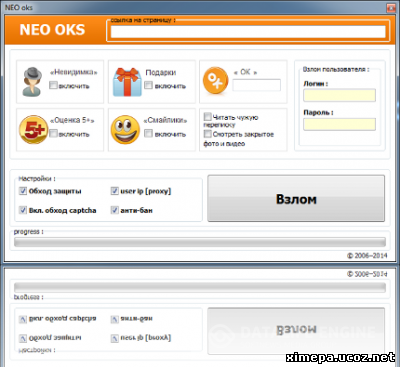
Task: Click the orange OK coin icon
Action: pyautogui.click(x=215, y=80)
